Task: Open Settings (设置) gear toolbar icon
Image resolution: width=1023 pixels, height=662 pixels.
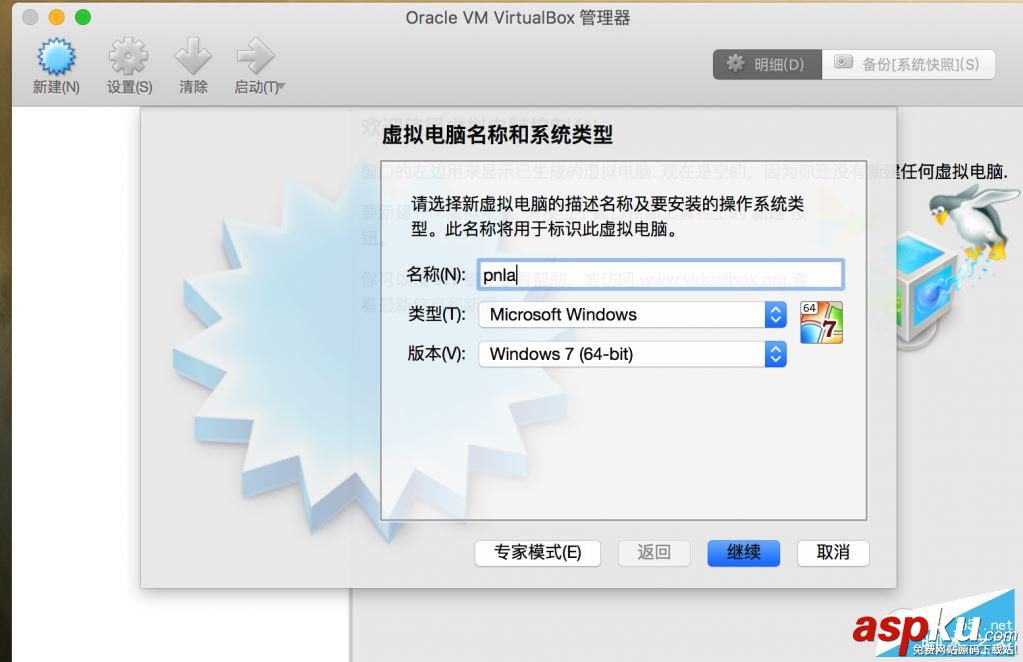Action: 128,56
